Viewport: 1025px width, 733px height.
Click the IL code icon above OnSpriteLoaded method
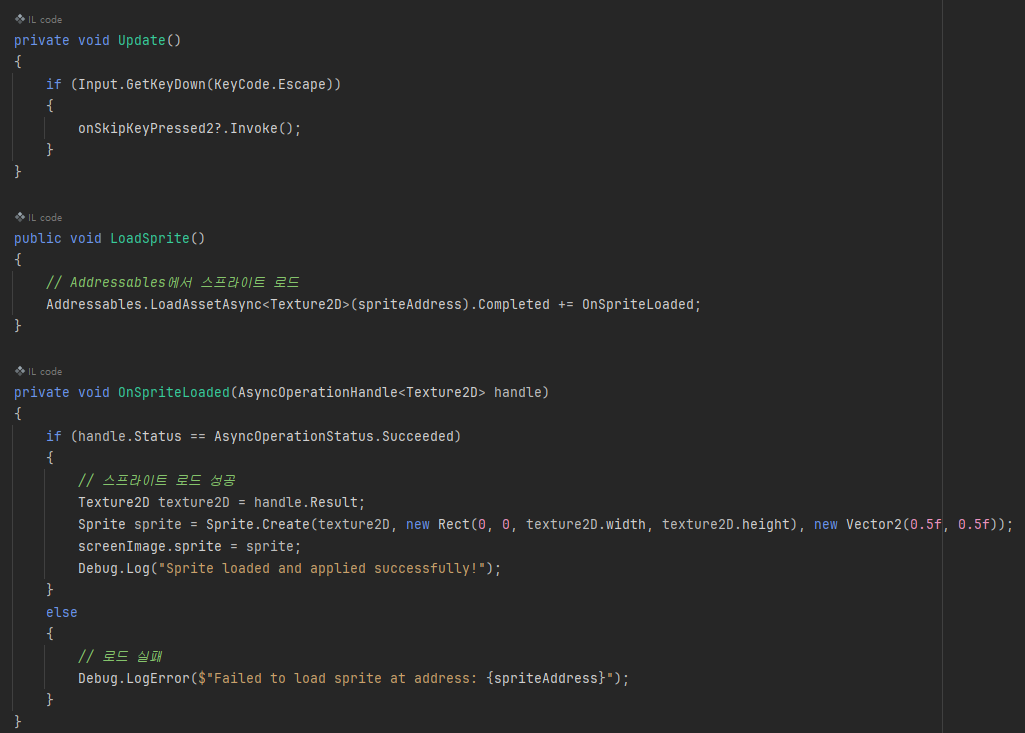(19, 371)
